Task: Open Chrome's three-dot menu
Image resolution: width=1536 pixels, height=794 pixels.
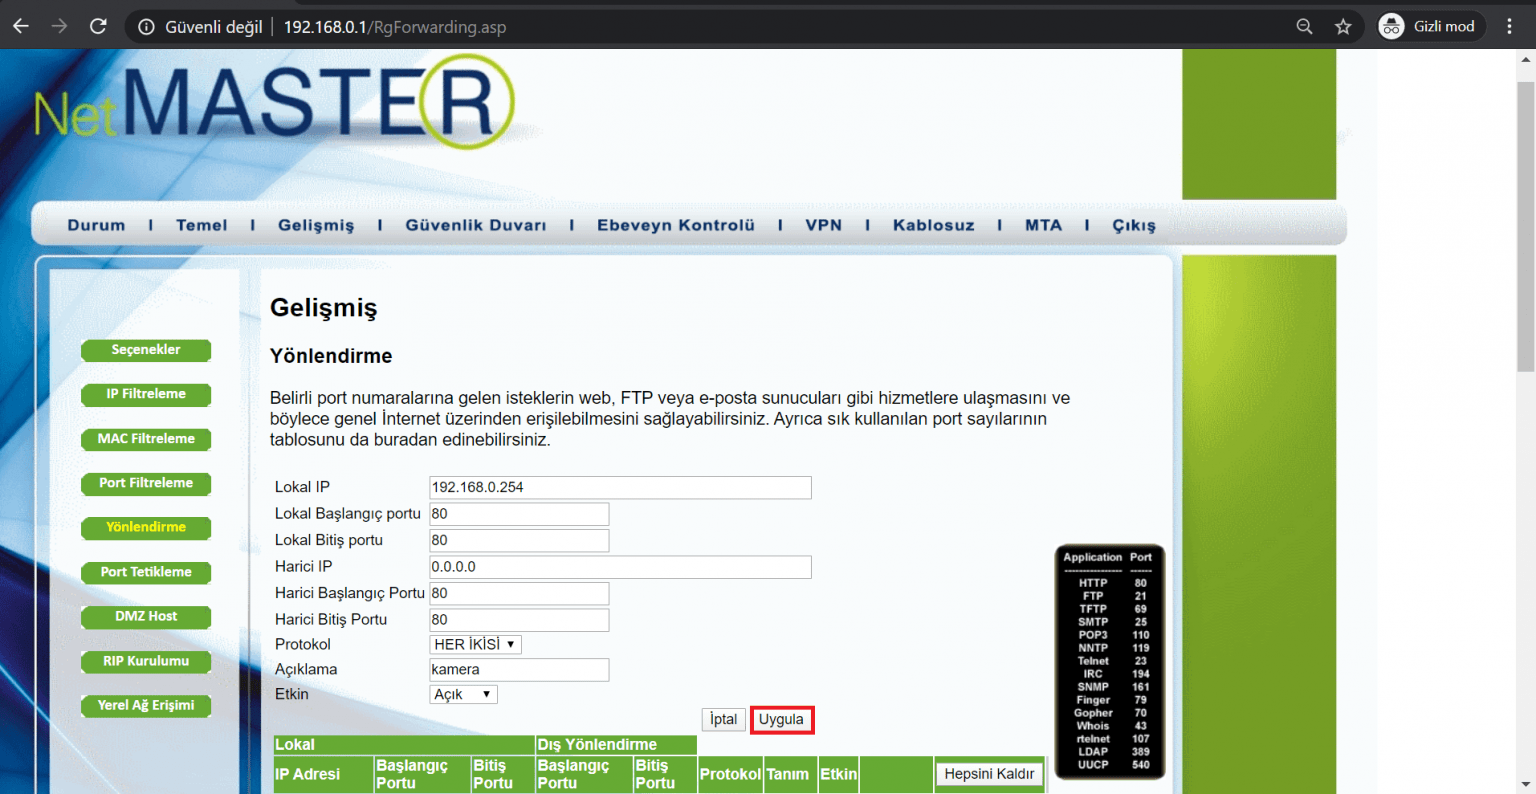Action: (1509, 26)
